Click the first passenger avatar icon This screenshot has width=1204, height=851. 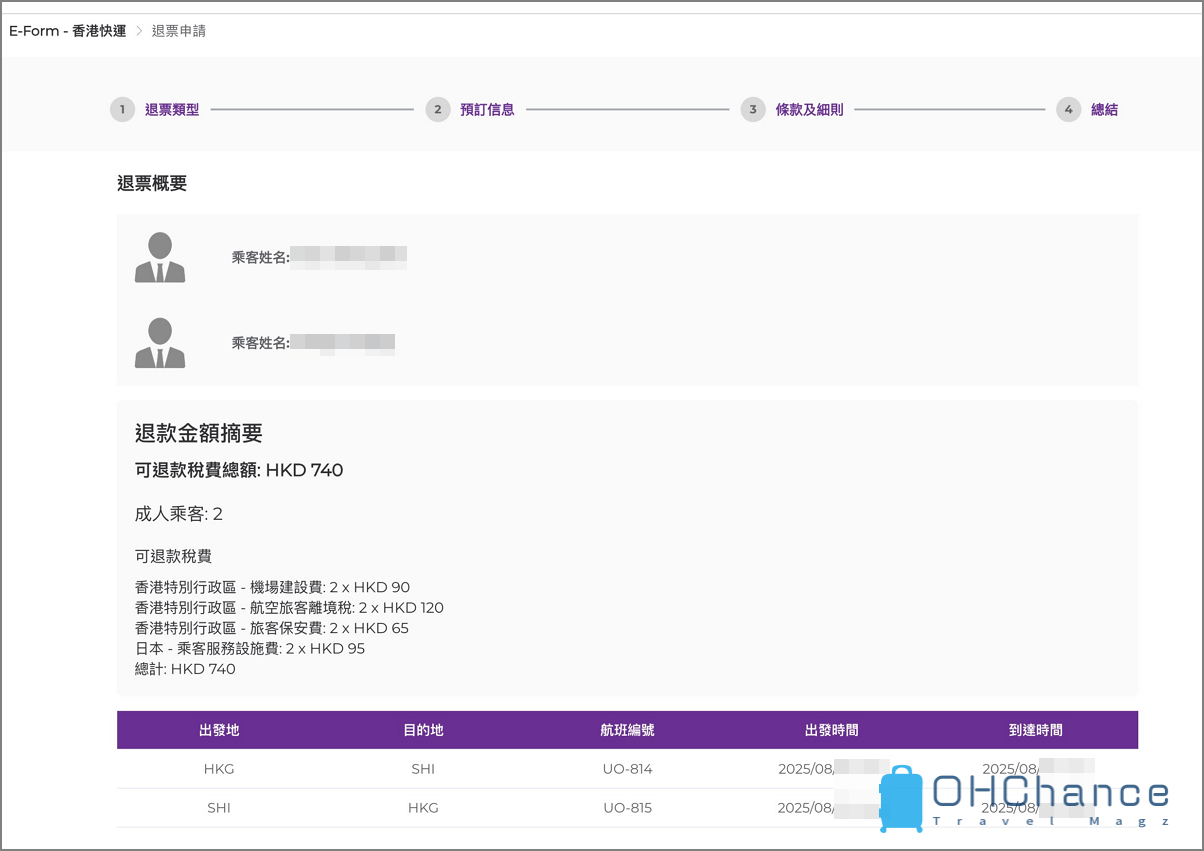pyautogui.click(x=160, y=257)
